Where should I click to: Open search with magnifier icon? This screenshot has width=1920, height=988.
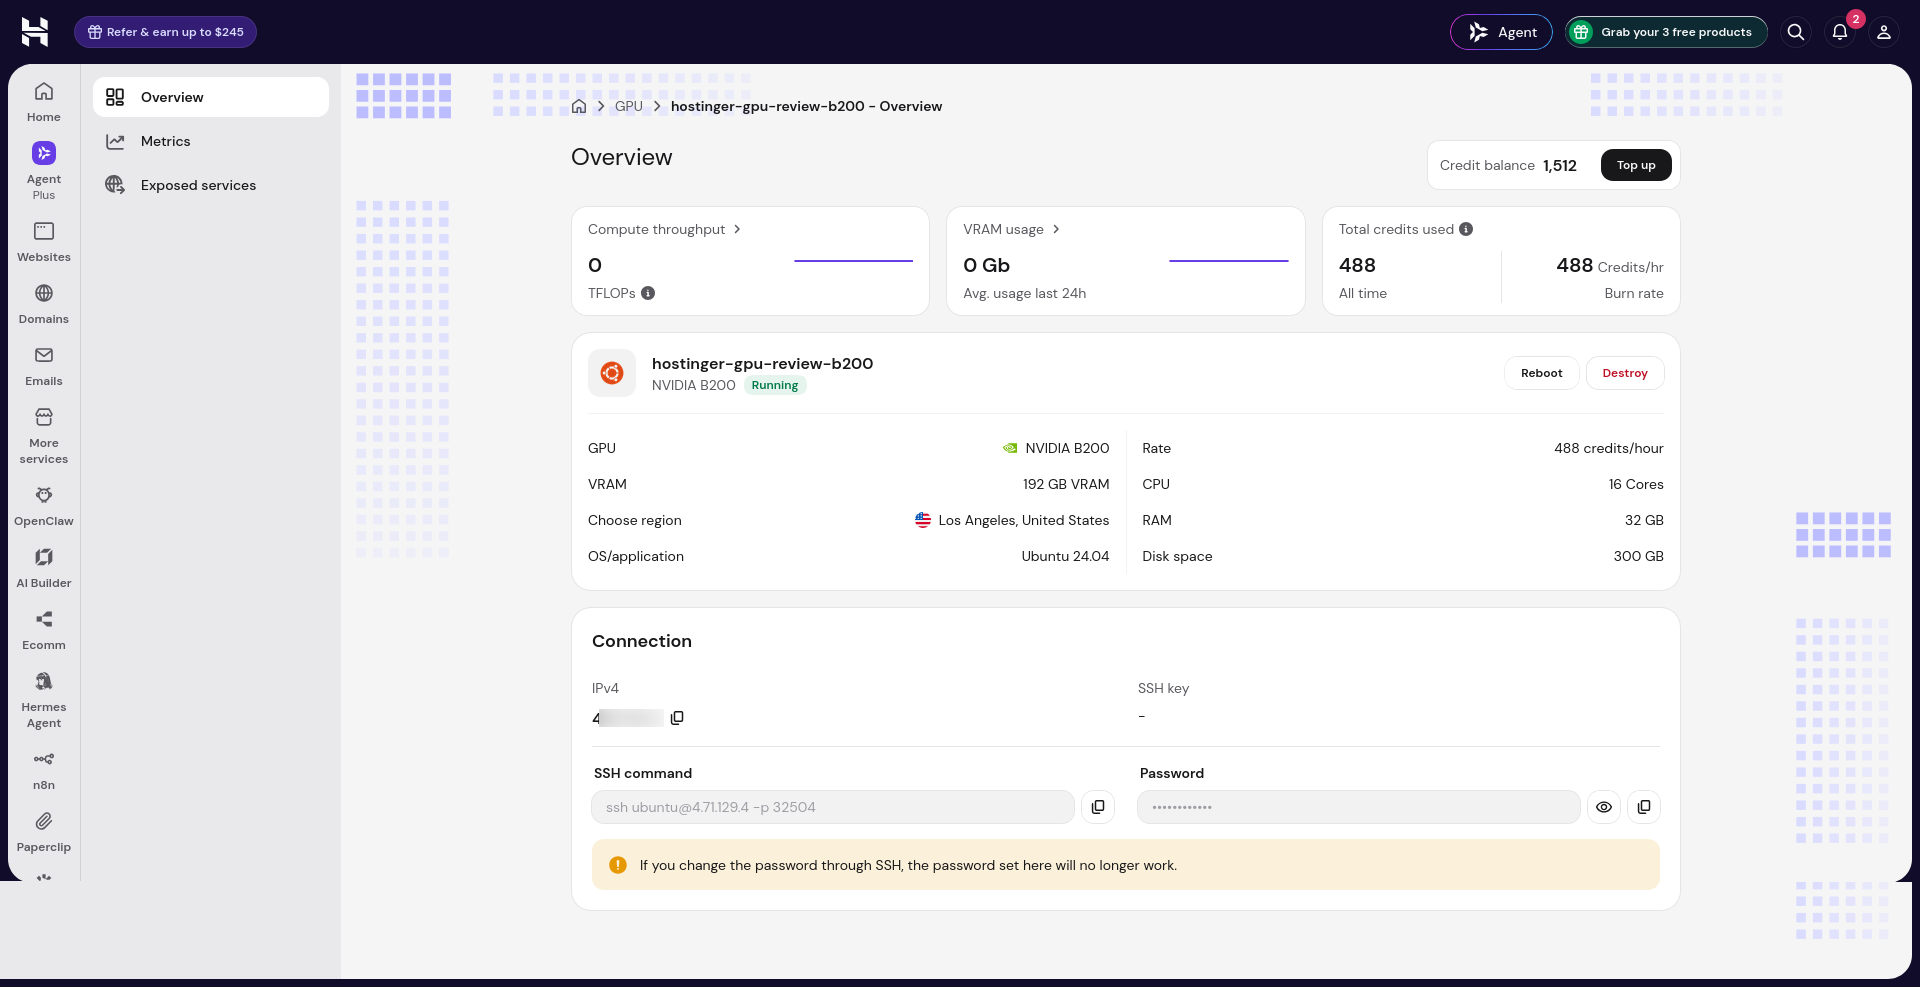pos(1796,32)
